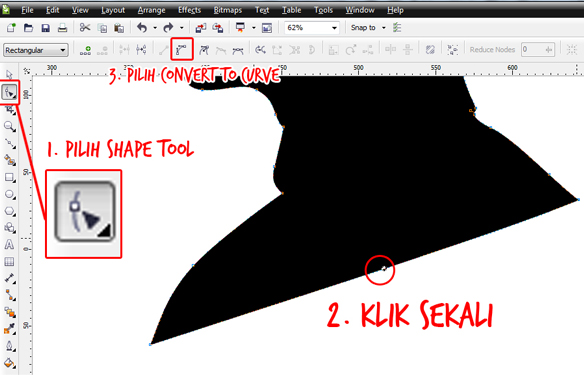Screen dimensions: 584x375
Task: Open the Window menu
Action: [359, 10]
